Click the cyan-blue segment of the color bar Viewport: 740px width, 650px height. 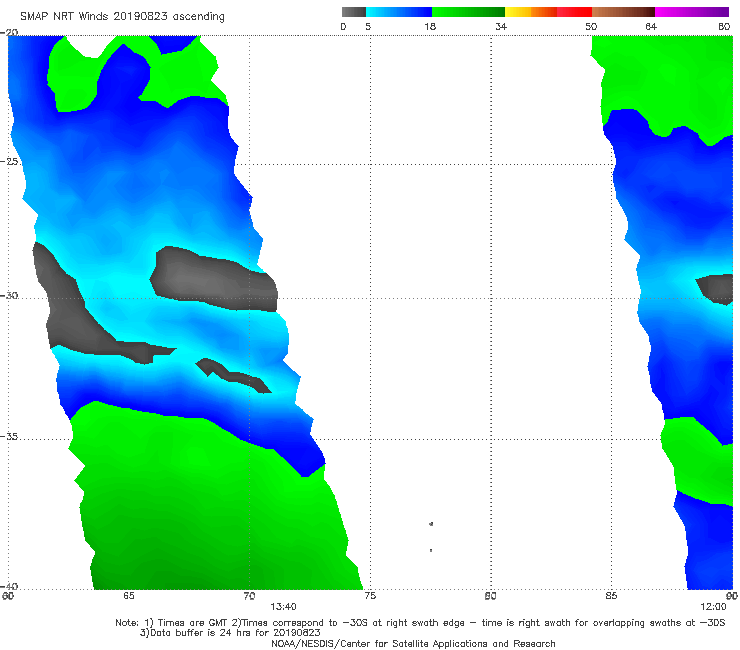399,12
